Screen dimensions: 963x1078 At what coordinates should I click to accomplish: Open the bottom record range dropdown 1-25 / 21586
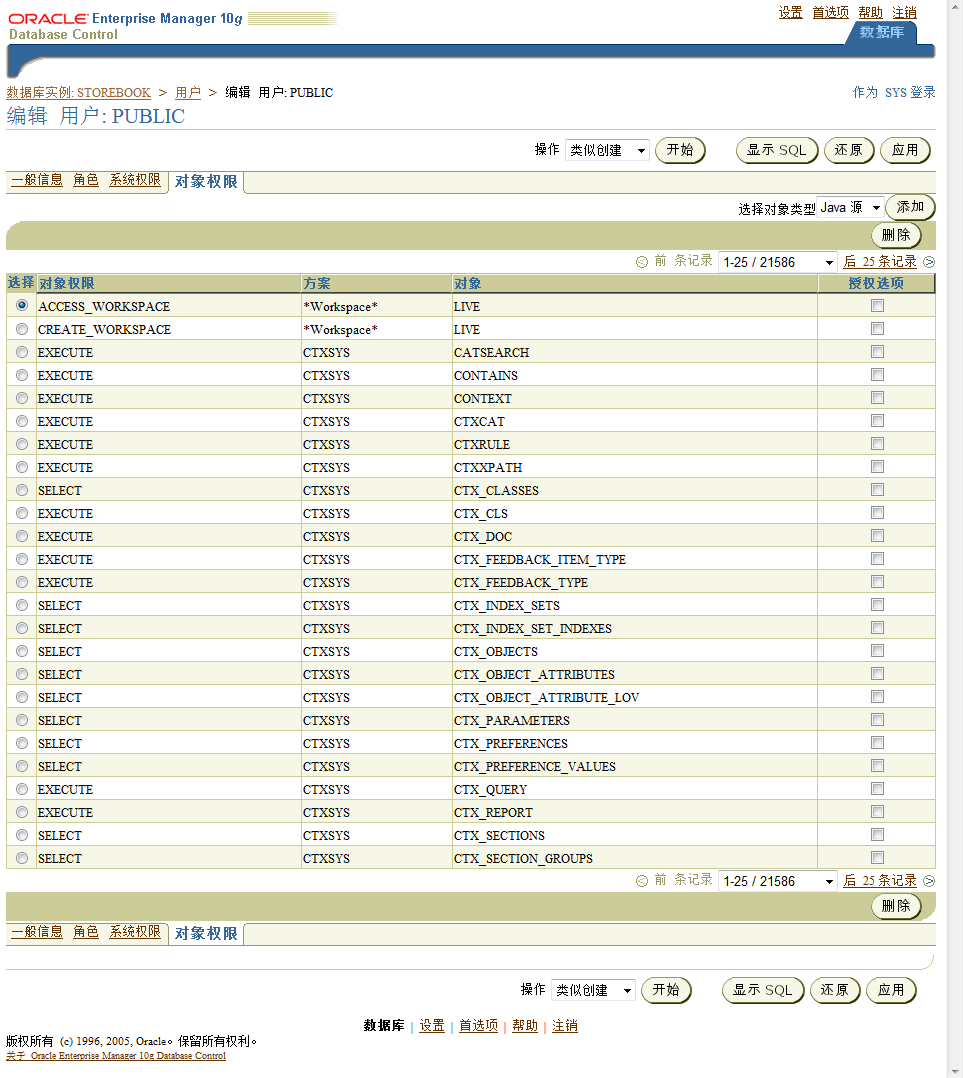(778, 881)
